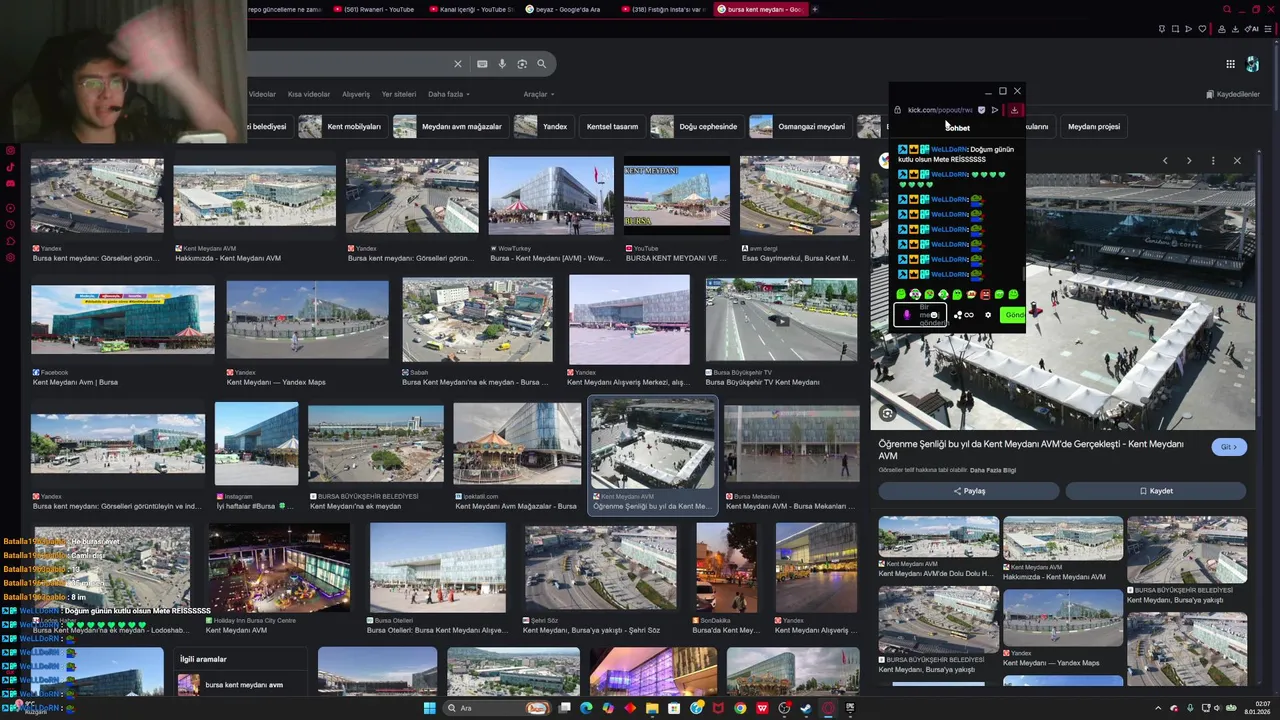Expand the Araçlar tools dropdown
Viewport: 1280px width, 720px height.
(538, 94)
